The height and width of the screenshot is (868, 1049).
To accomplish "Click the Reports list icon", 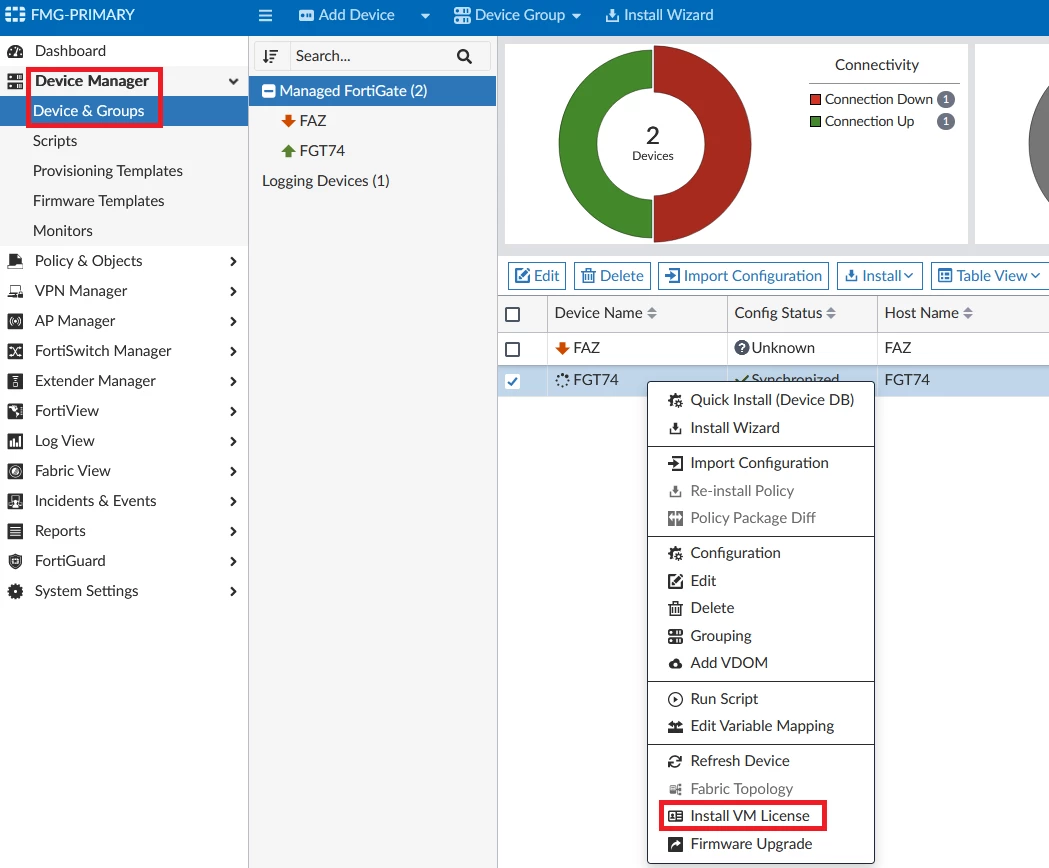I will 15,531.
